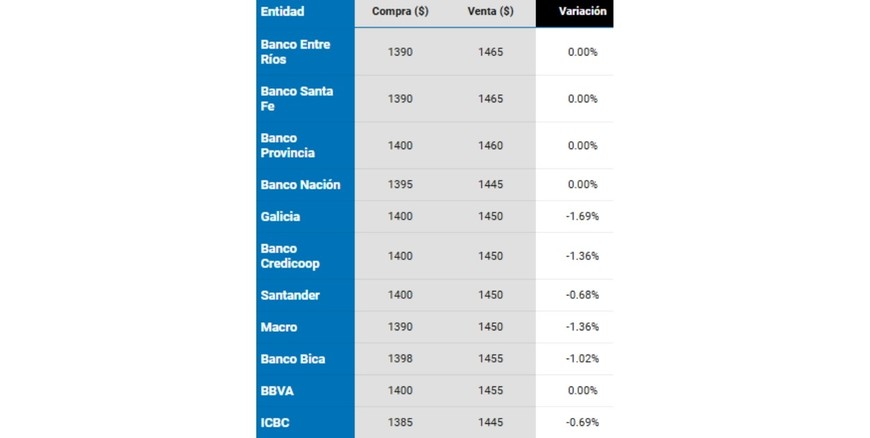Click the ICBC entity name
870x438 pixels.
click(275, 423)
